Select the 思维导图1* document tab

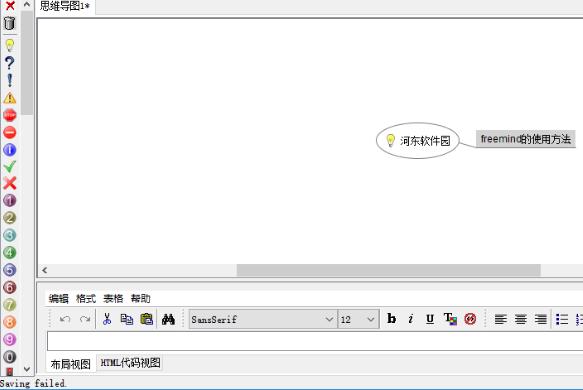65,6
